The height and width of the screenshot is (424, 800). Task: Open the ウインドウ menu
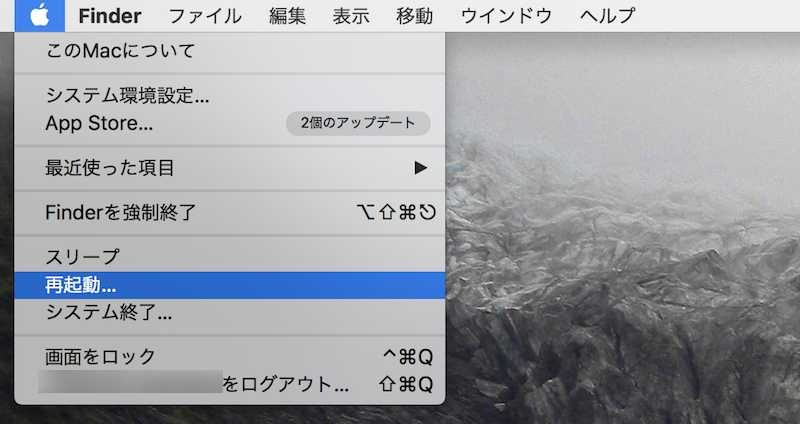(x=504, y=16)
